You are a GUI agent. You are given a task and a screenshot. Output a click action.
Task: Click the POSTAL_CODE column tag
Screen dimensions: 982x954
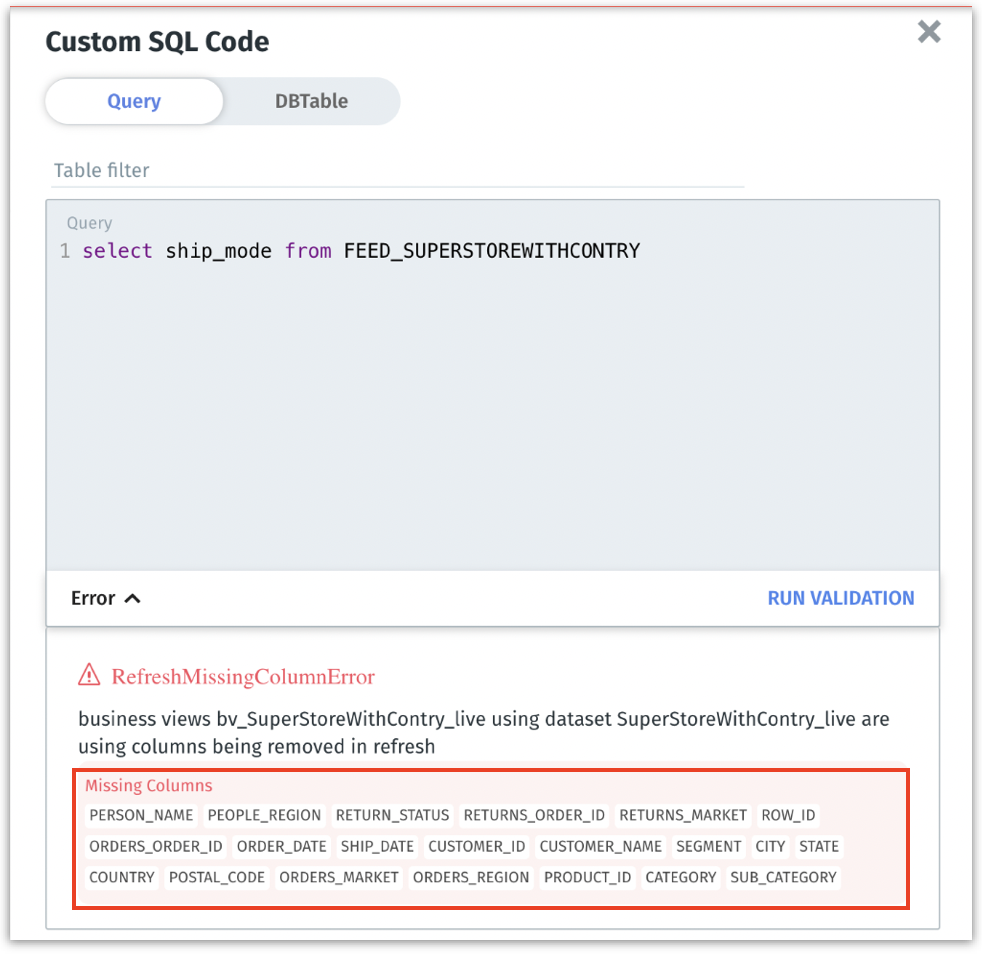pyautogui.click(x=217, y=877)
